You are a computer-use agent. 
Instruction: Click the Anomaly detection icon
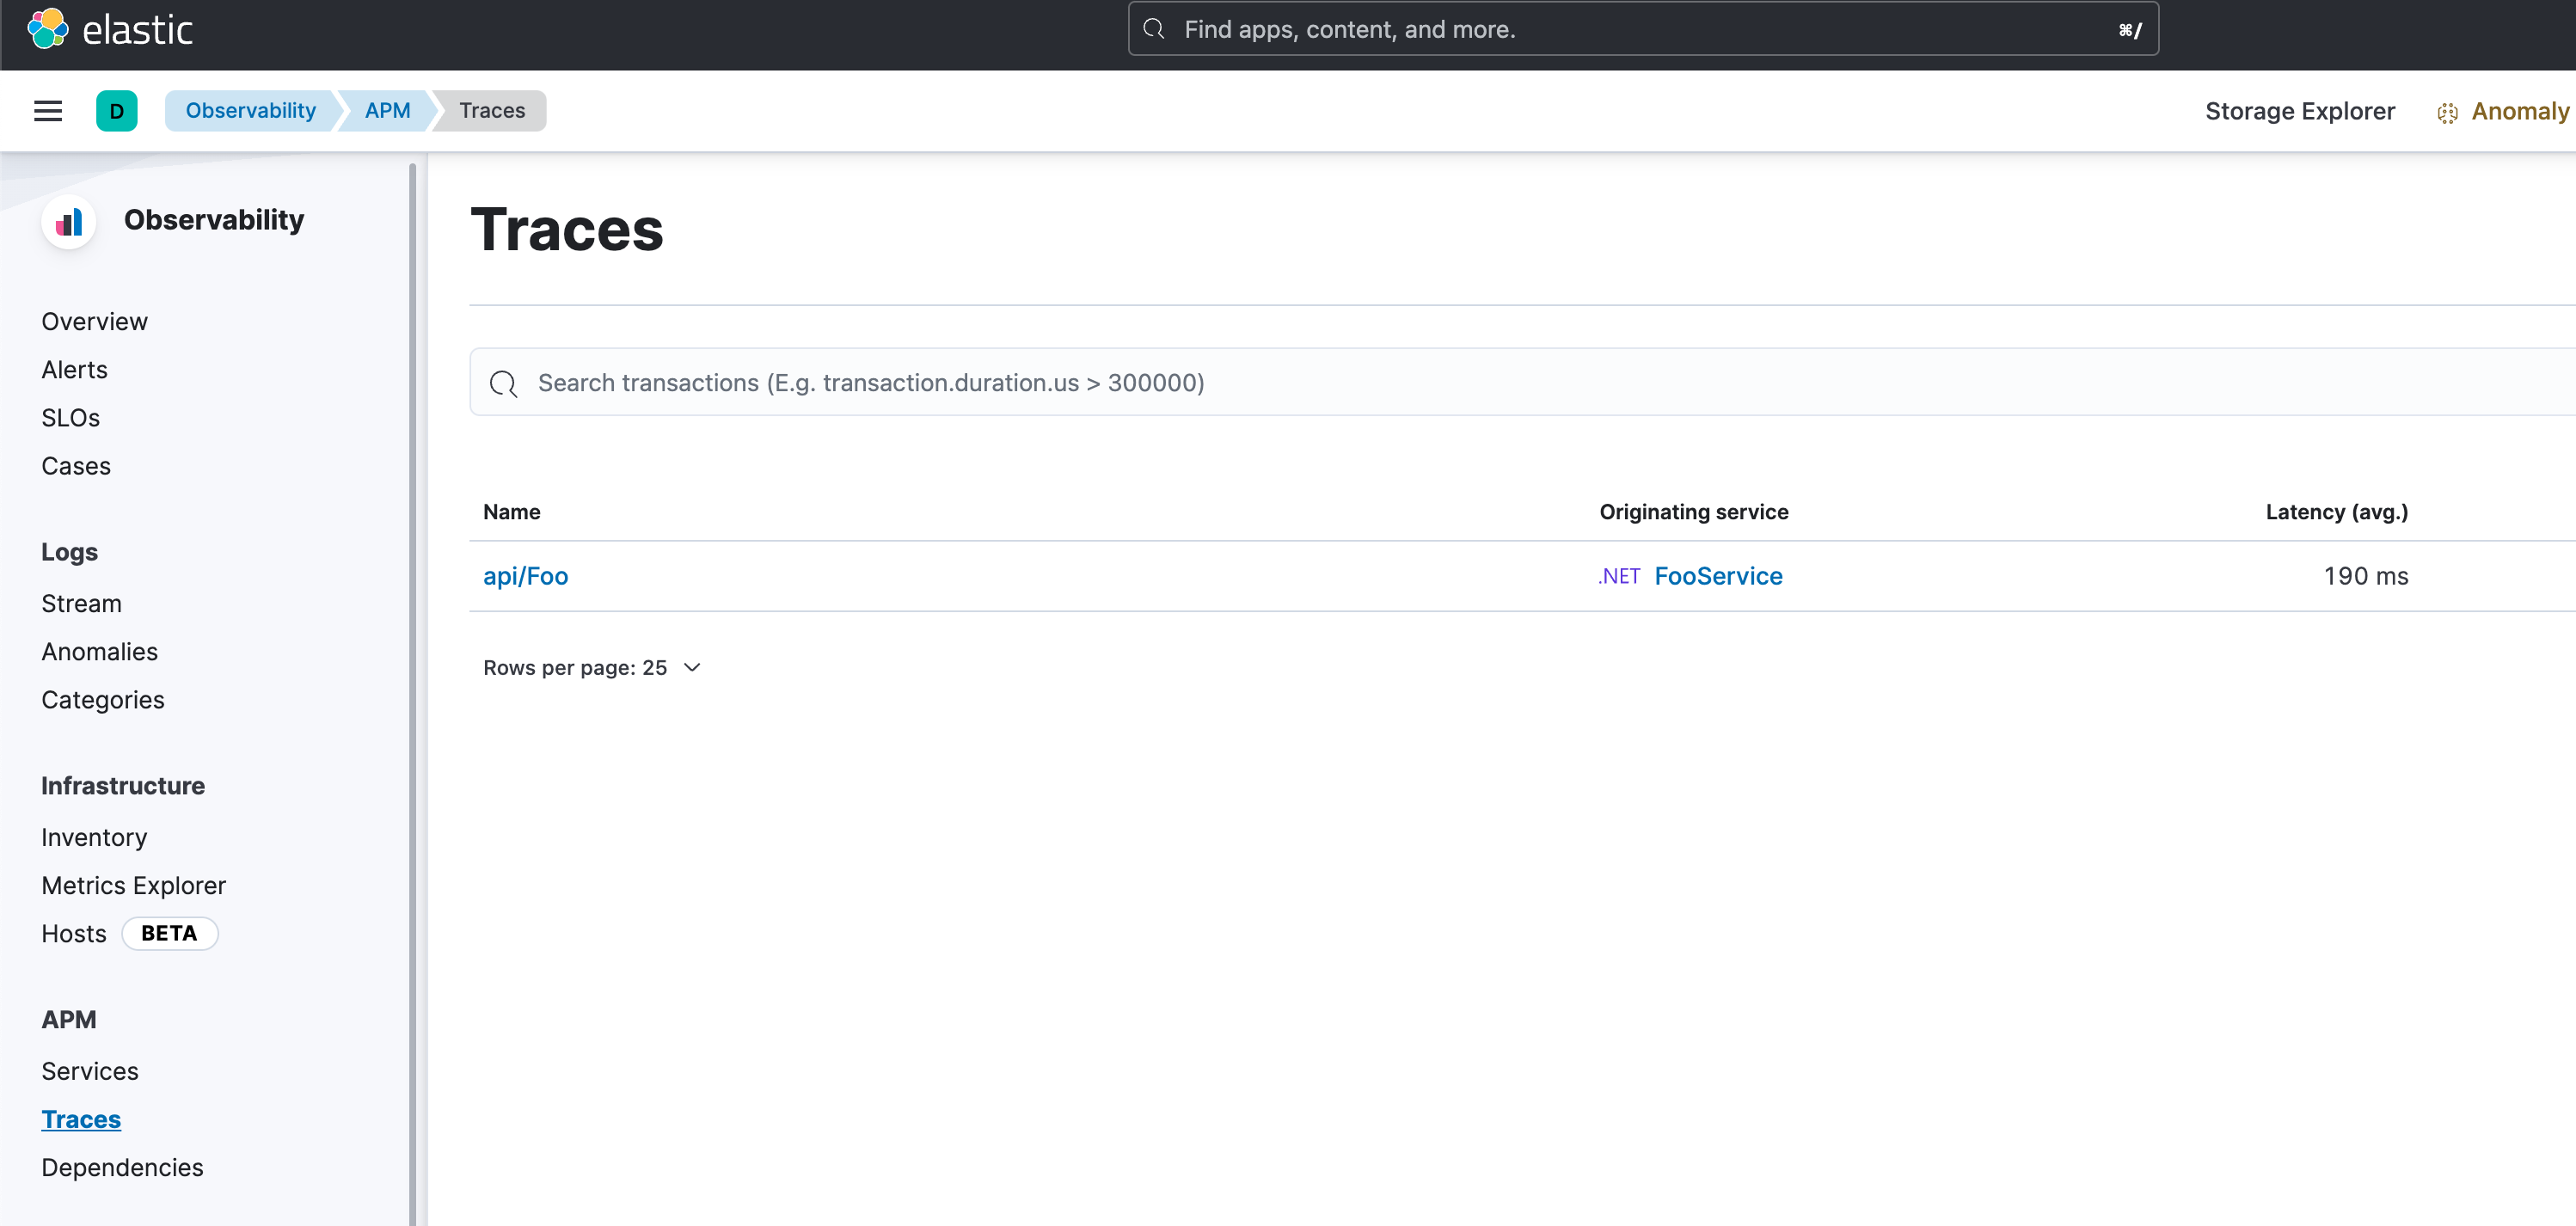point(2447,113)
